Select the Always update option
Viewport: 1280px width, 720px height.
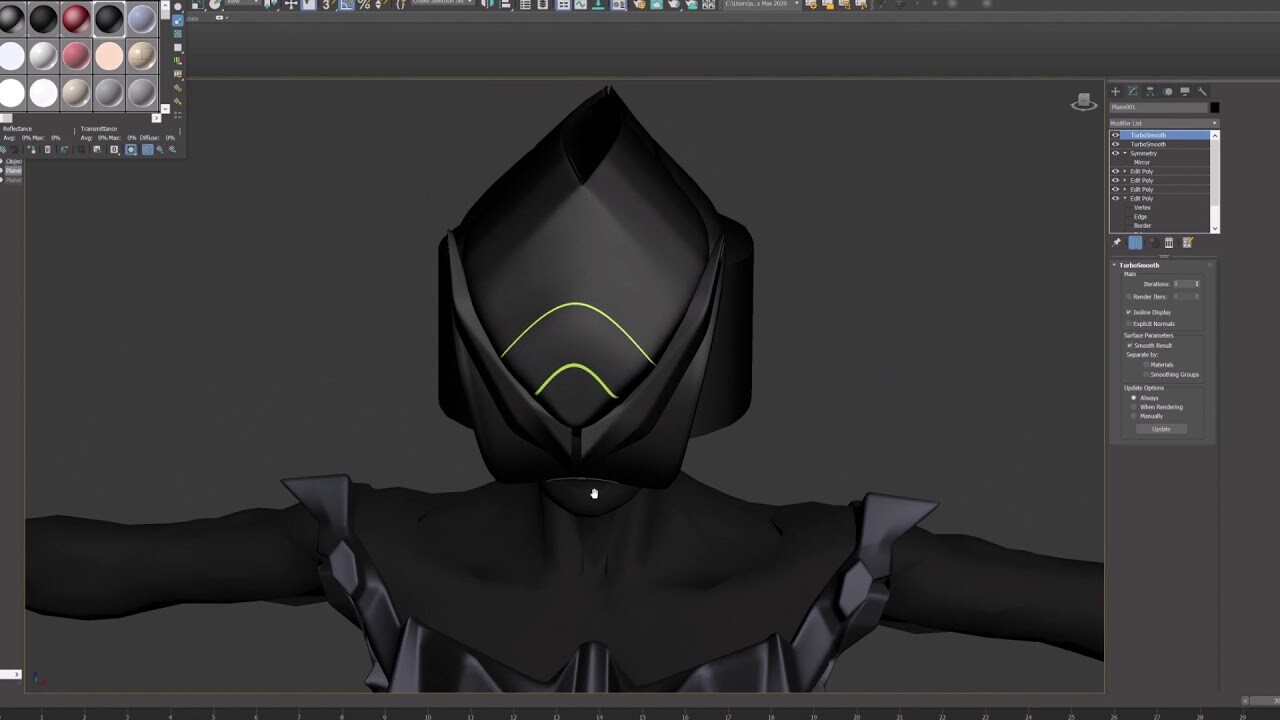point(1134,398)
